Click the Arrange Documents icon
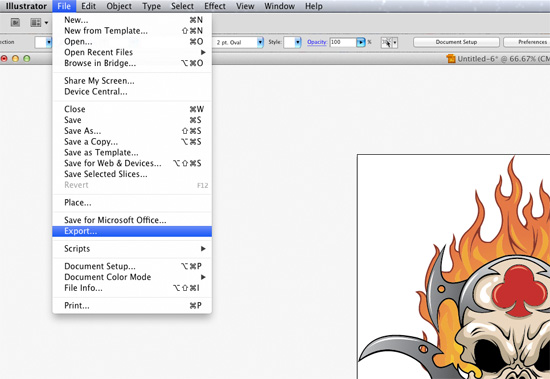550x379 pixels. [x=35, y=23]
